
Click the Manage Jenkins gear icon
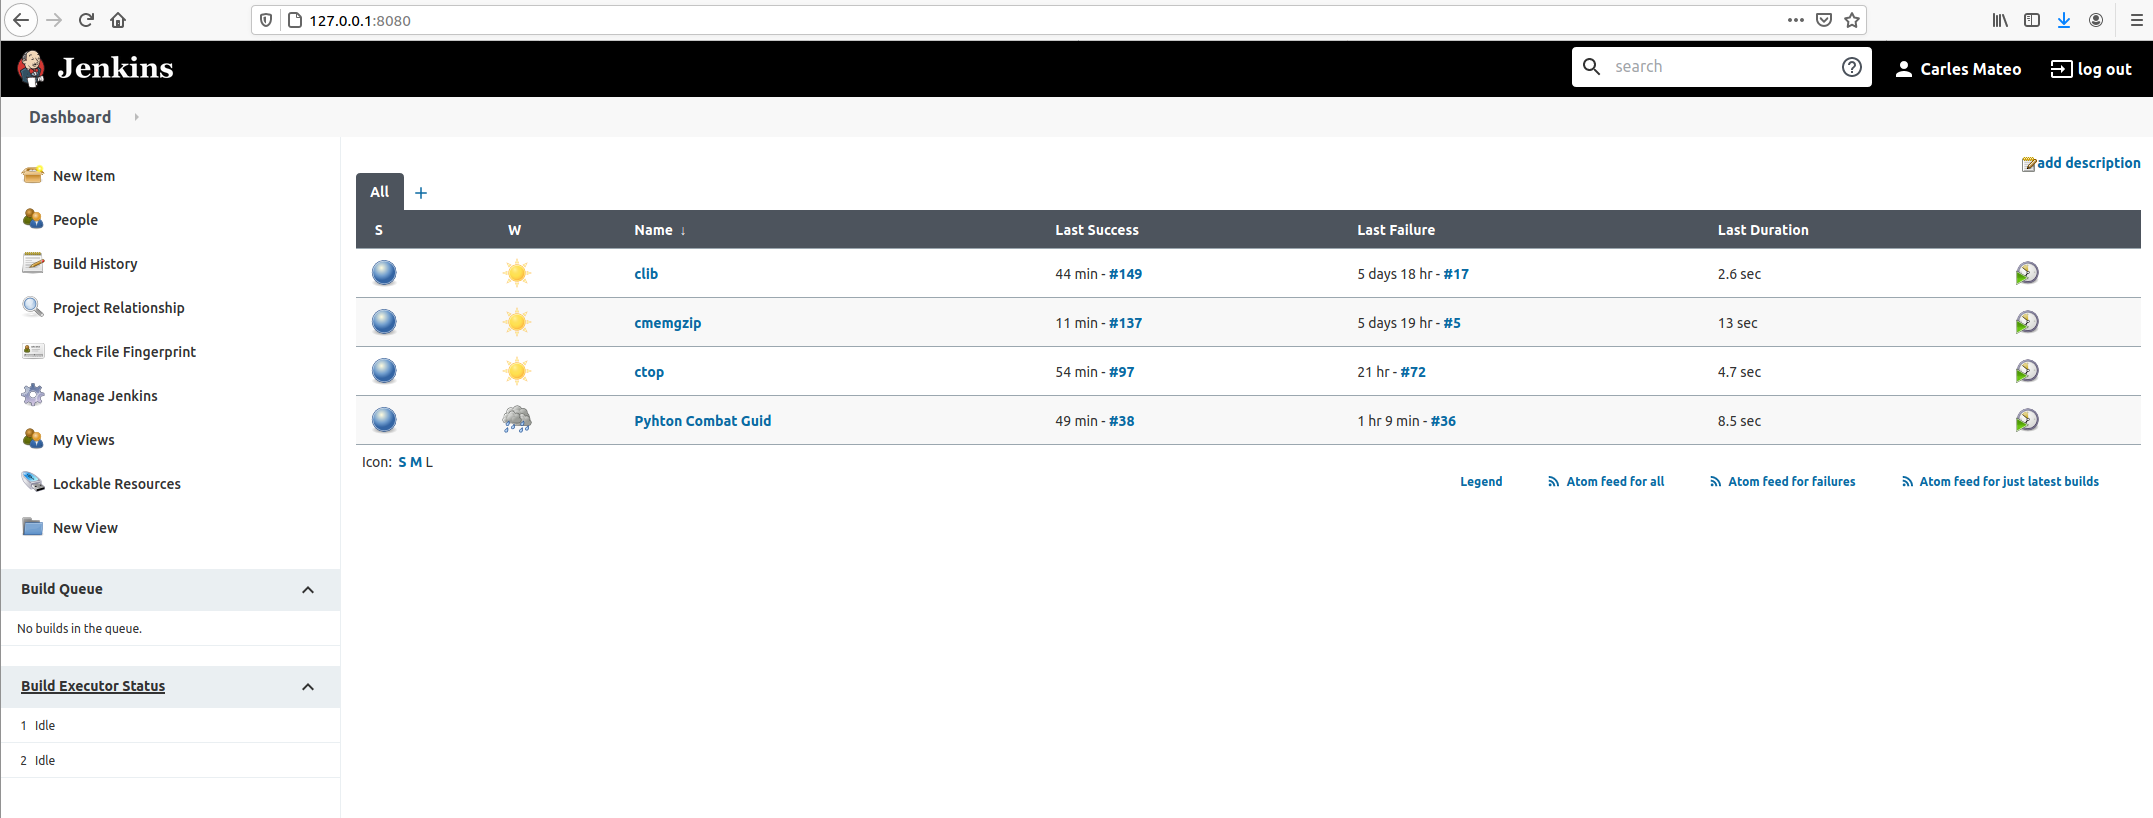33,395
